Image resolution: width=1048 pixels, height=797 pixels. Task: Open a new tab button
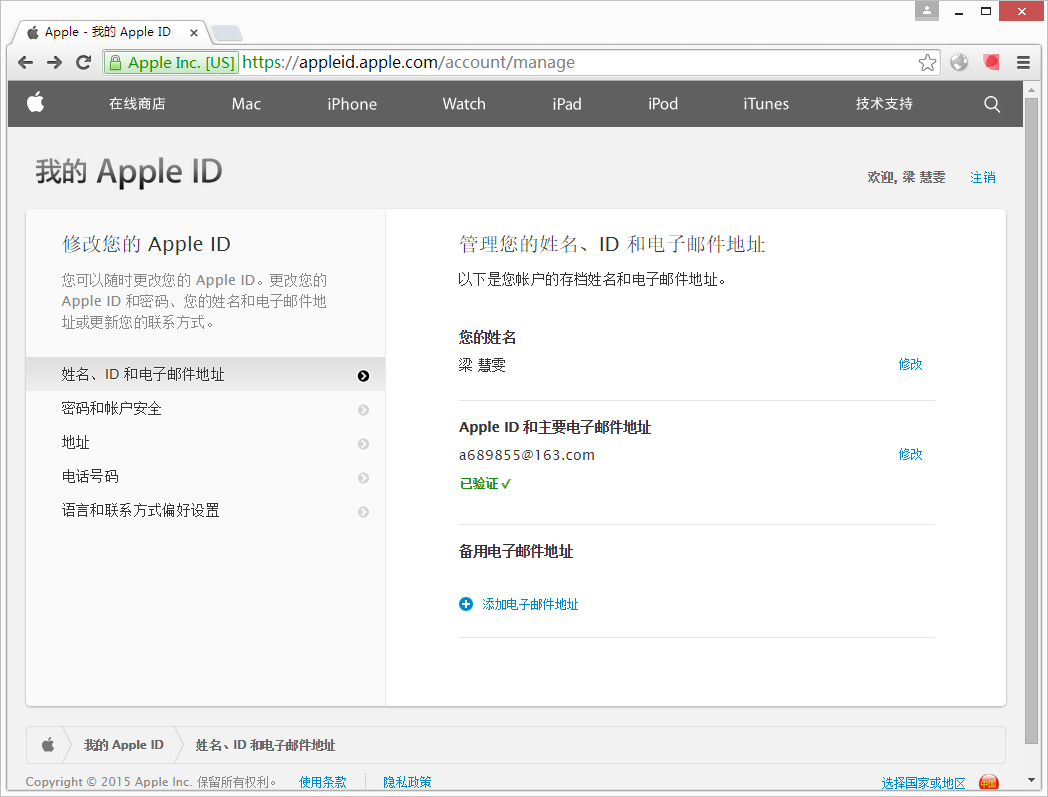pos(226,32)
